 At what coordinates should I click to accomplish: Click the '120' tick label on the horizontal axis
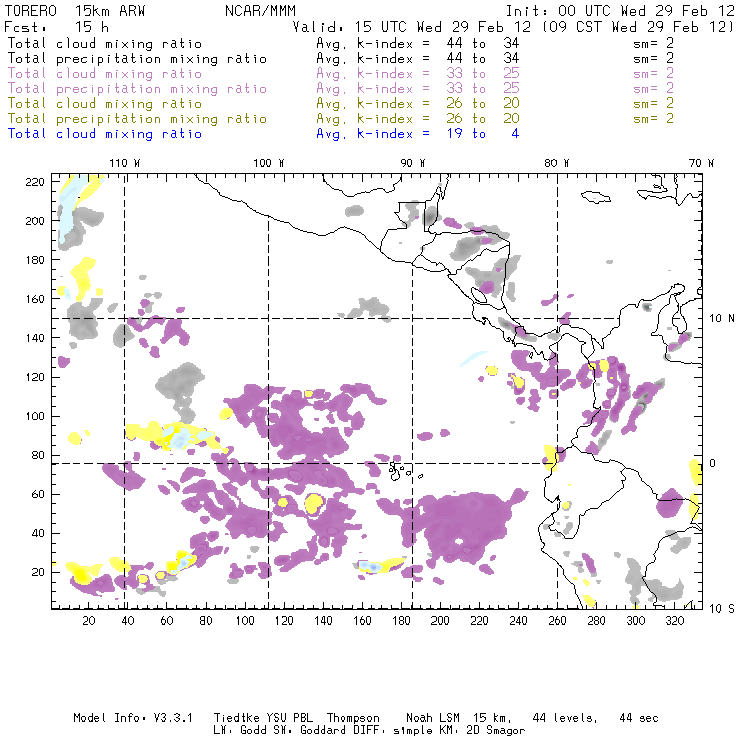coord(284,621)
